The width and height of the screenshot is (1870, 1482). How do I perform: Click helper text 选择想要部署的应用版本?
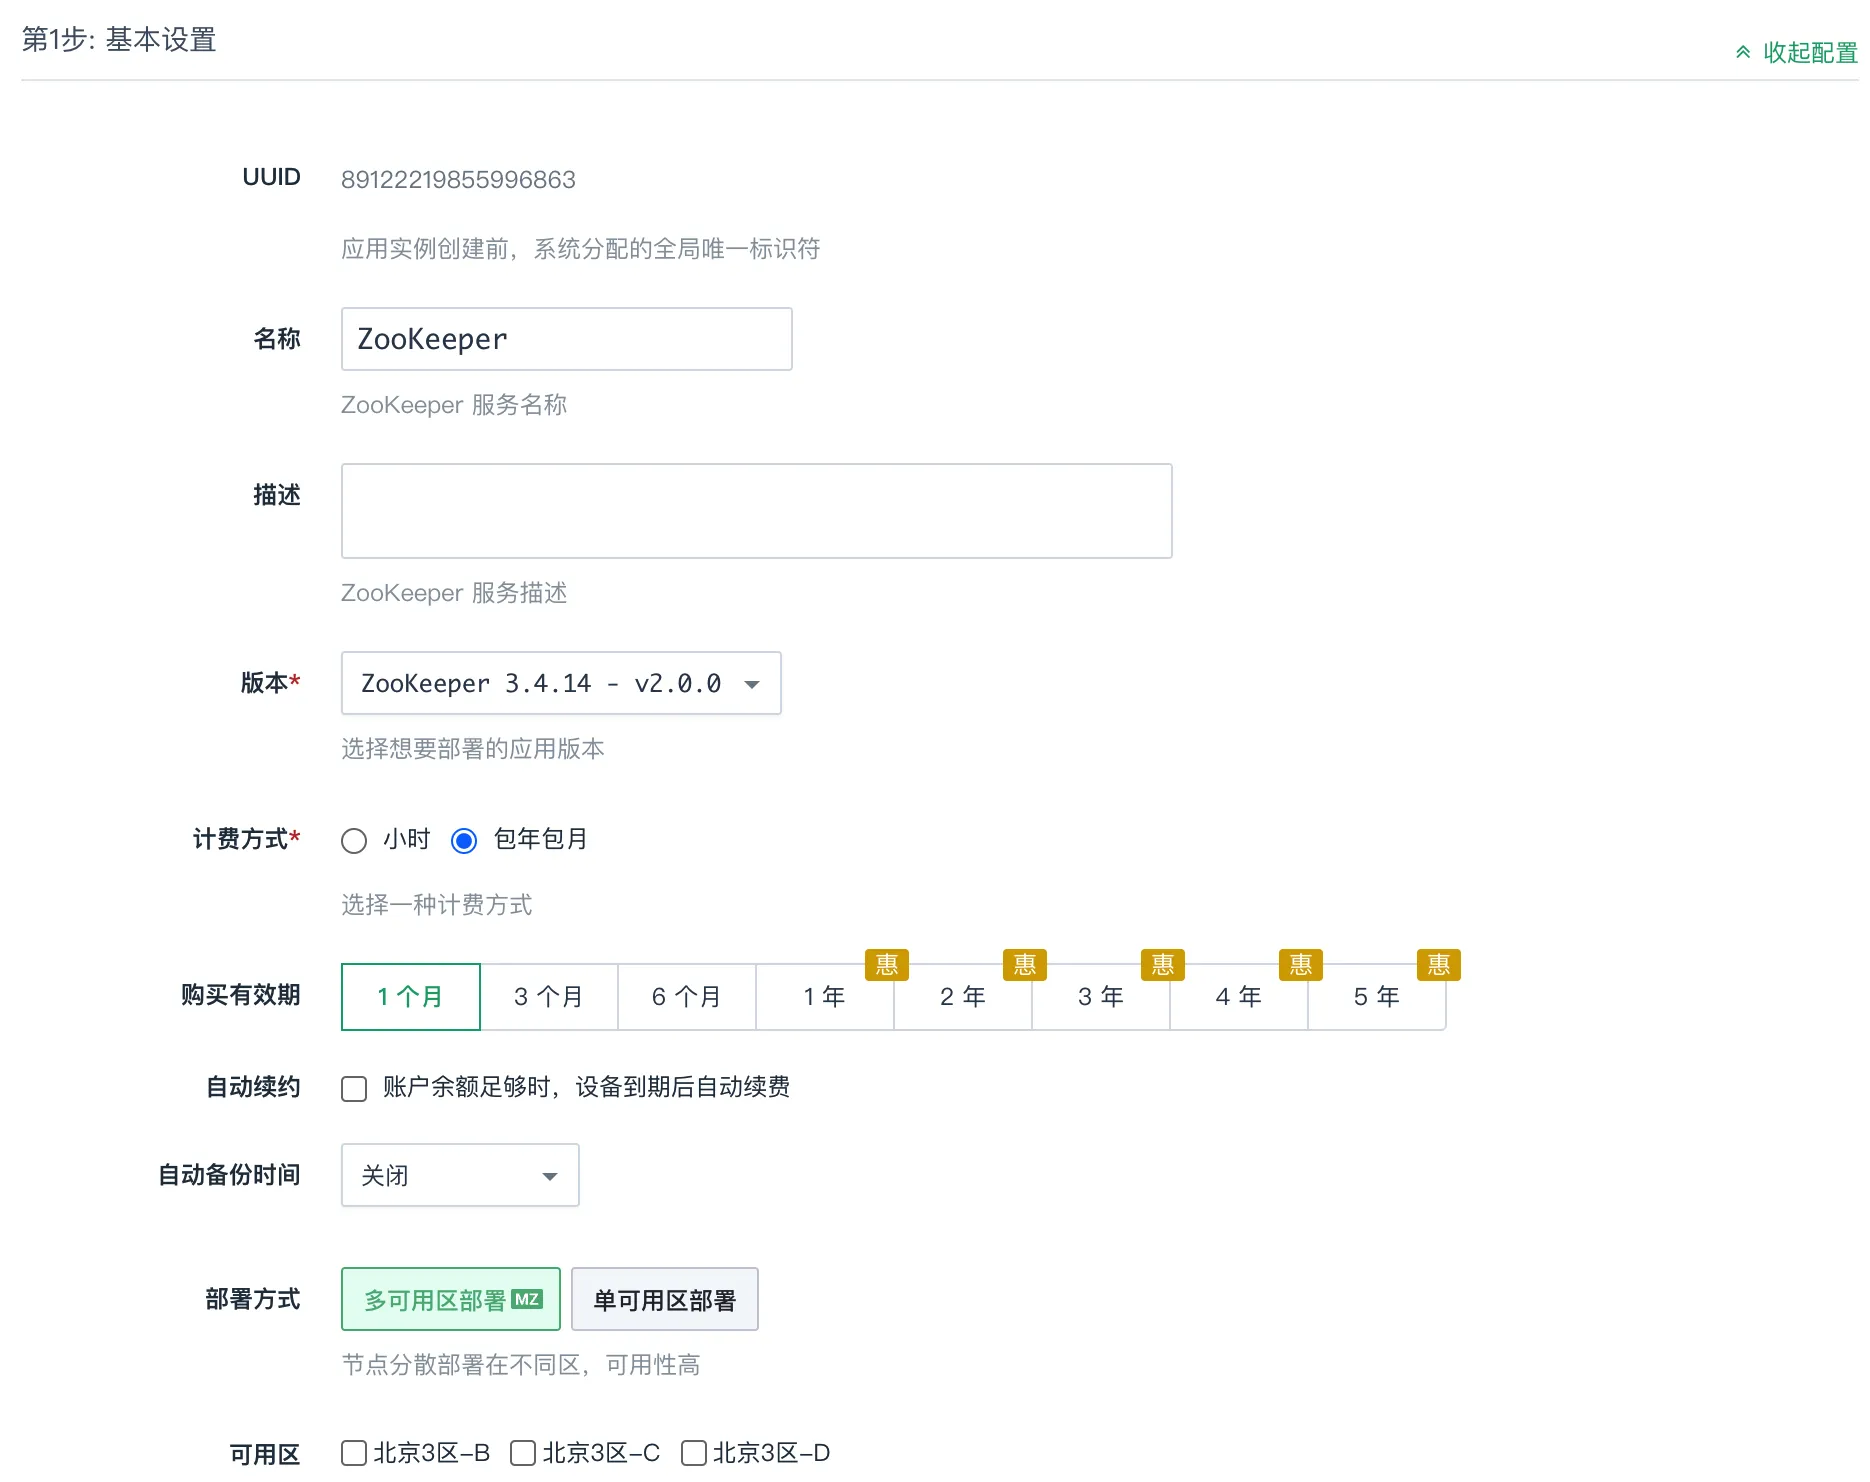[473, 749]
